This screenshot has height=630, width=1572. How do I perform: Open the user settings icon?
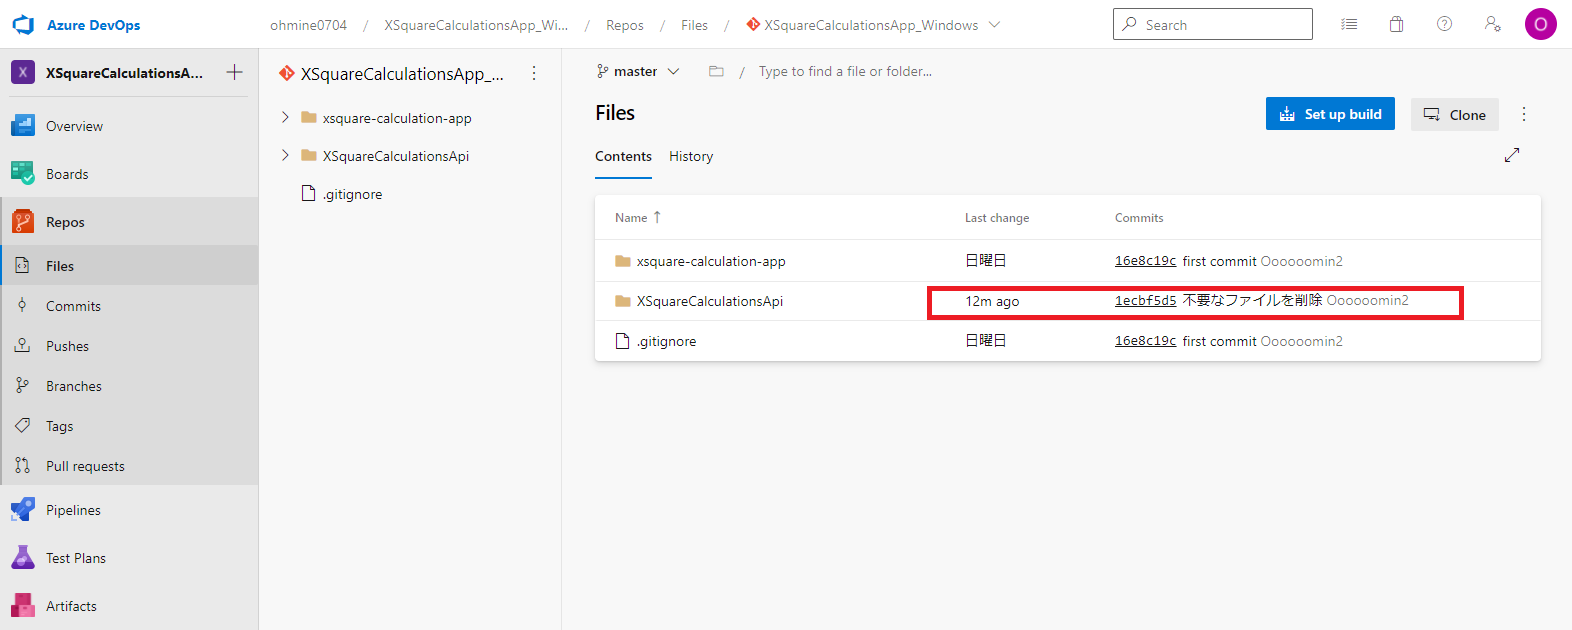[1493, 24]
